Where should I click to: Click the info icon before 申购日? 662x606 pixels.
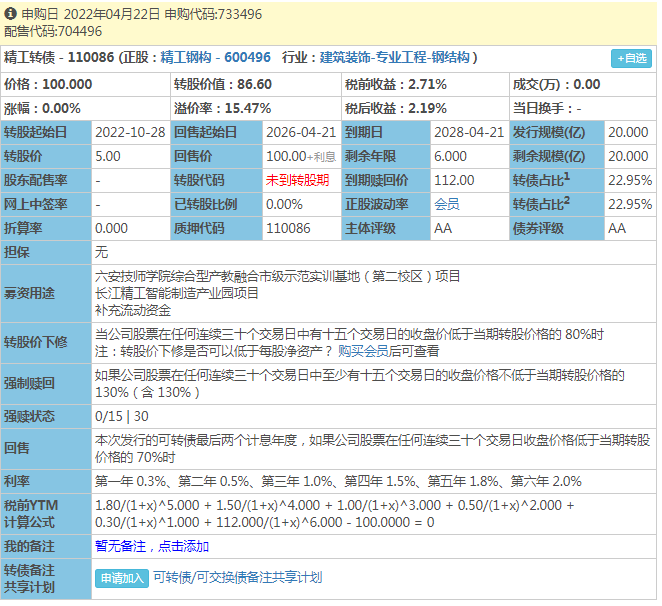coord(10,14)
